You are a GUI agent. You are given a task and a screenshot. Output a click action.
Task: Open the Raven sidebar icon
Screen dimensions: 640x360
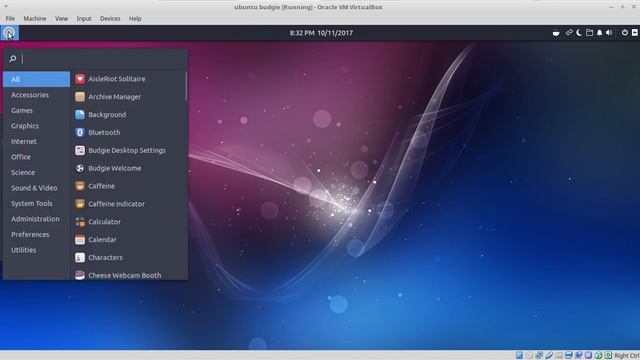635,33
